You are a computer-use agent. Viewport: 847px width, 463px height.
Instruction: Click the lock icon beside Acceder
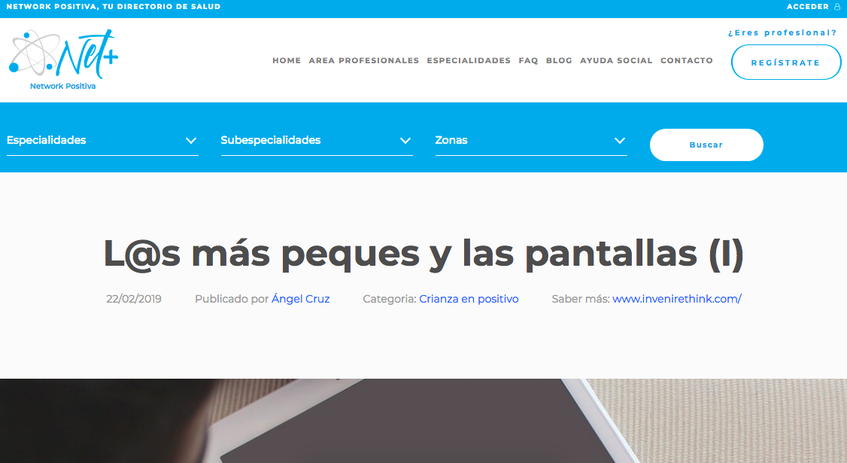pos(837,6)
